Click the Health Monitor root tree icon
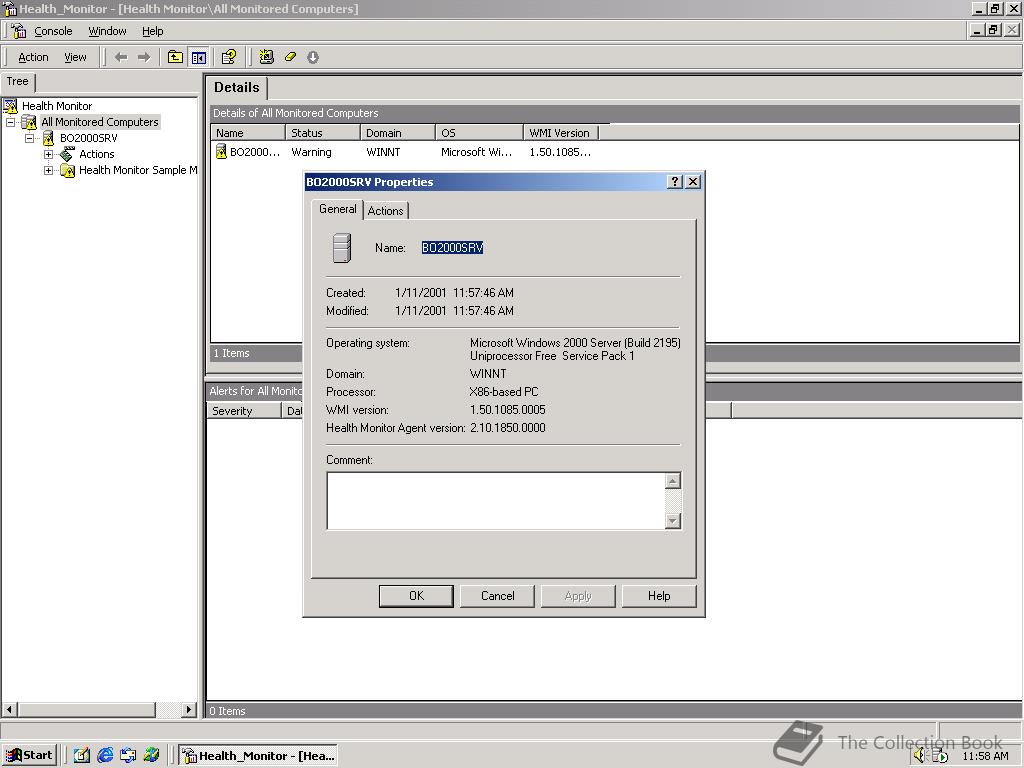Image resolution: width=1024 pixels, height=768 pixels. coord(10,106)
